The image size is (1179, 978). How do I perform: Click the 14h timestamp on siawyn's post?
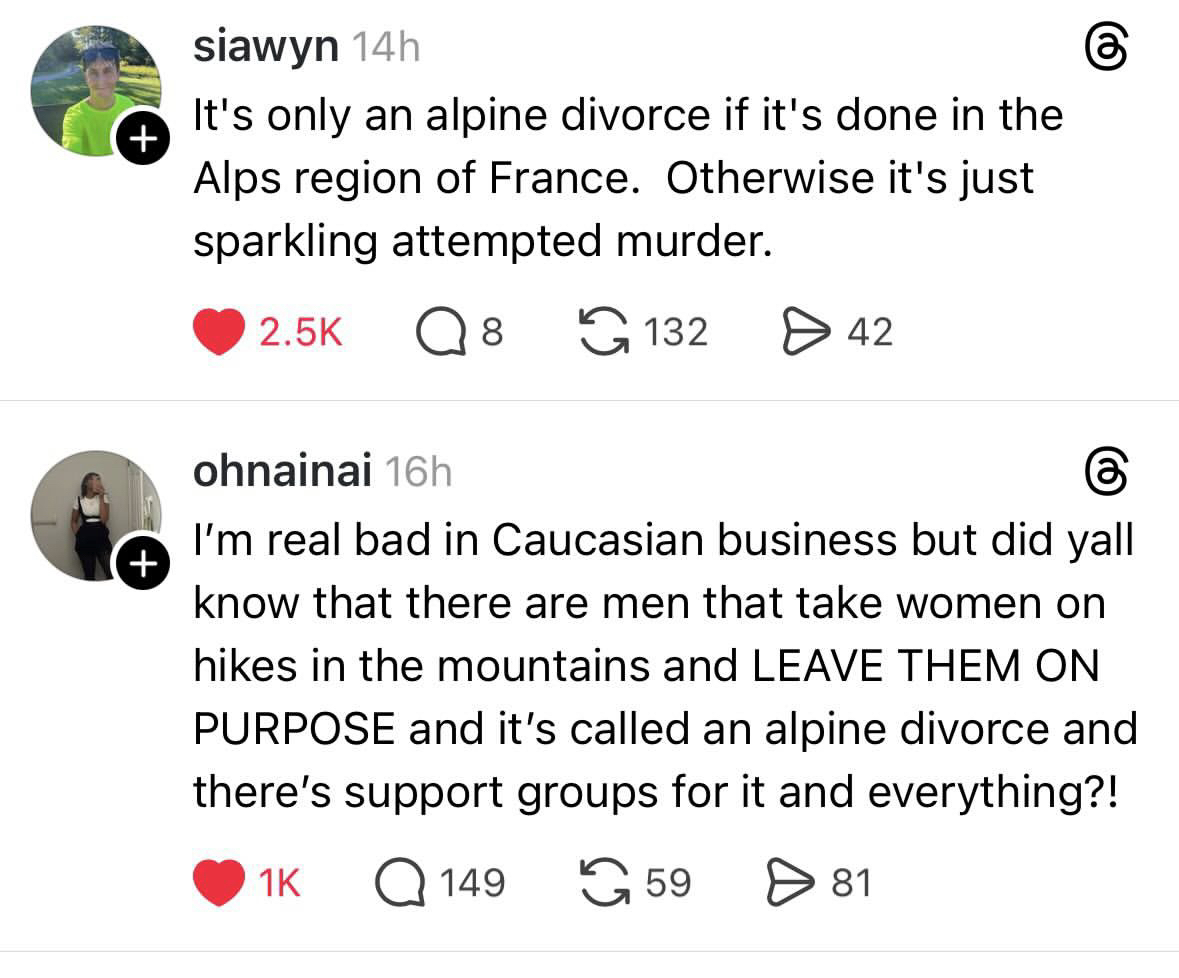coord(386,48)
